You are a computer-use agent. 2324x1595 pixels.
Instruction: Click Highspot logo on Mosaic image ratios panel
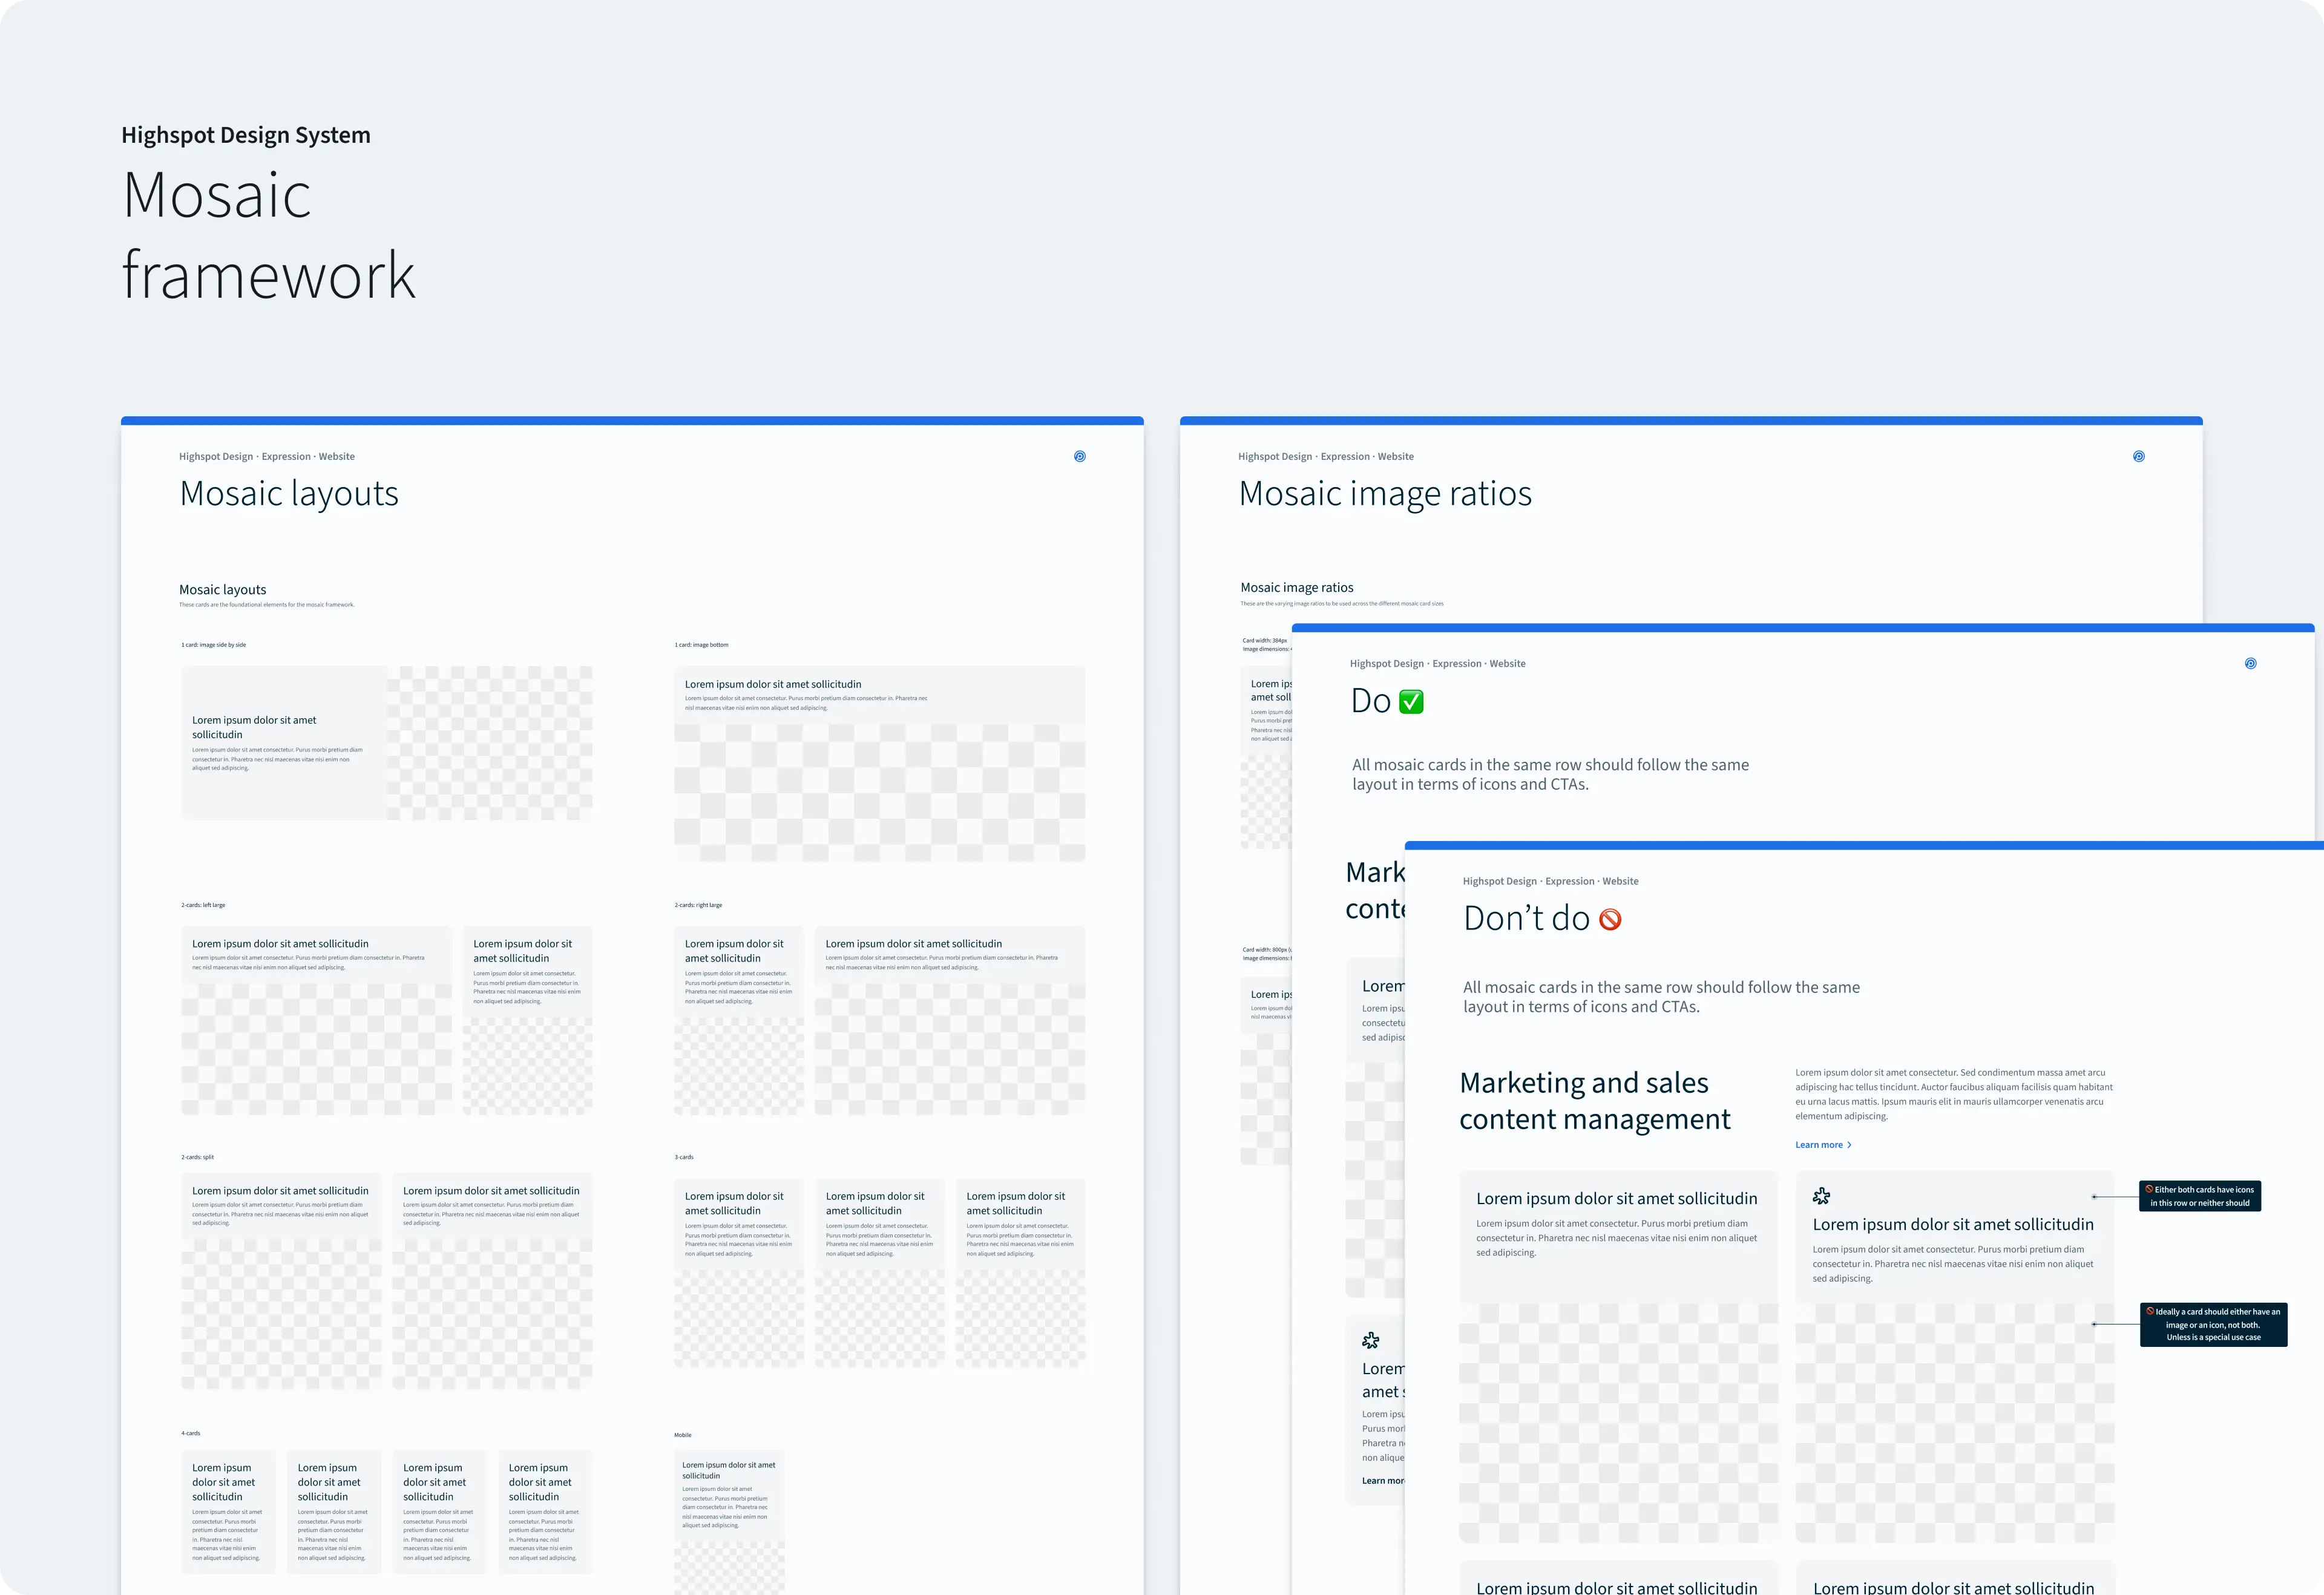pos(2138,456)
